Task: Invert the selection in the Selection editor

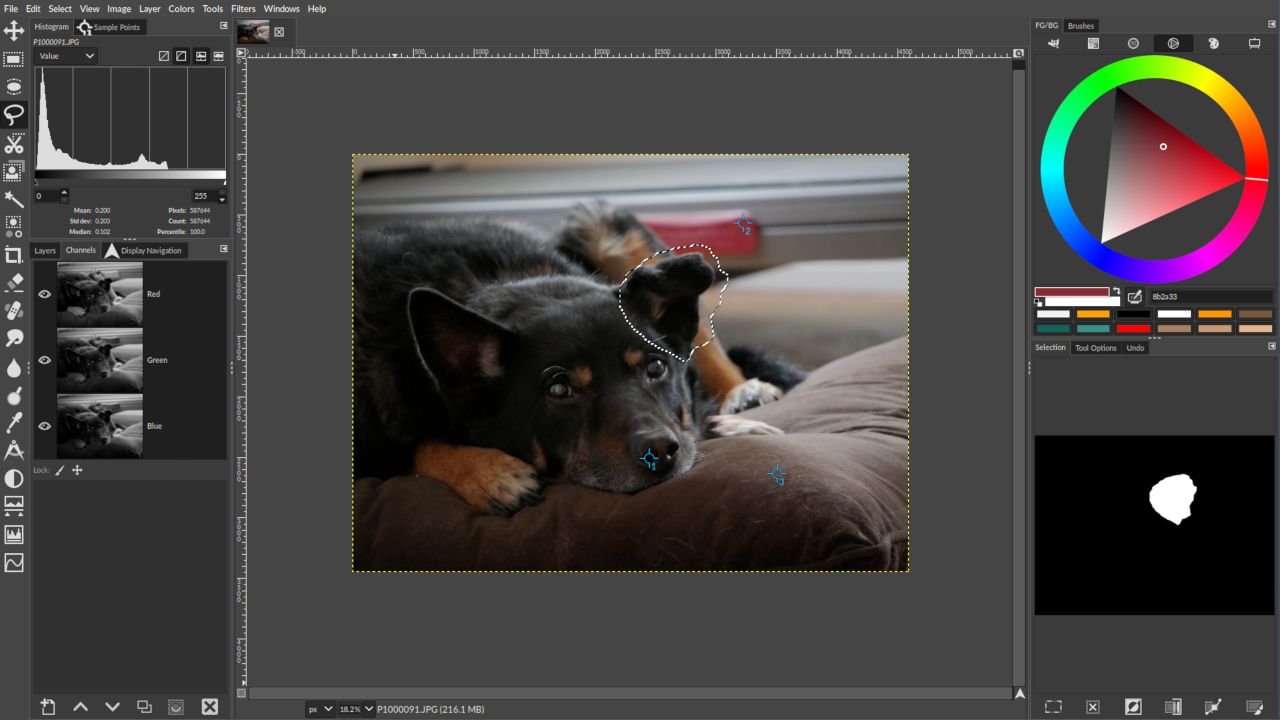Action: (1133, 706)
